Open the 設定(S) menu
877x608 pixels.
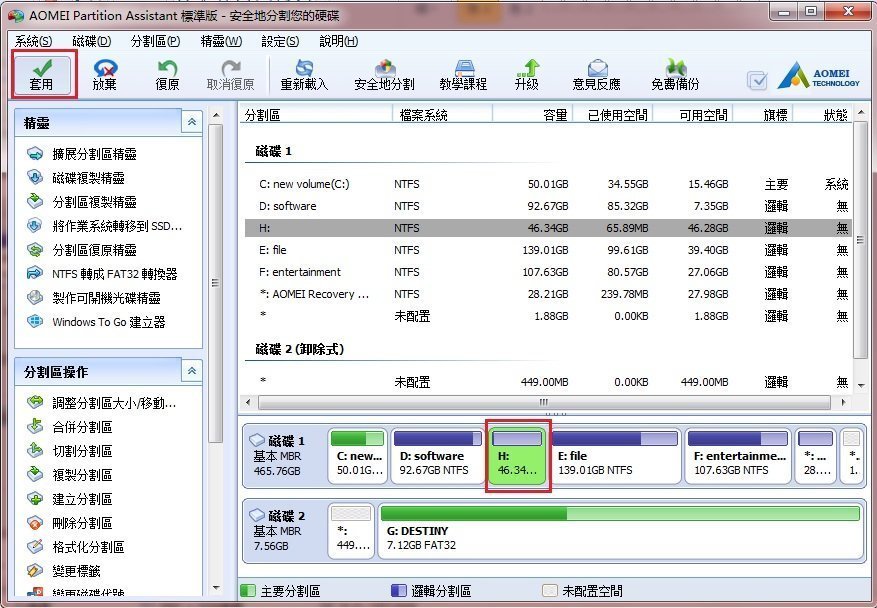point(280,41)
